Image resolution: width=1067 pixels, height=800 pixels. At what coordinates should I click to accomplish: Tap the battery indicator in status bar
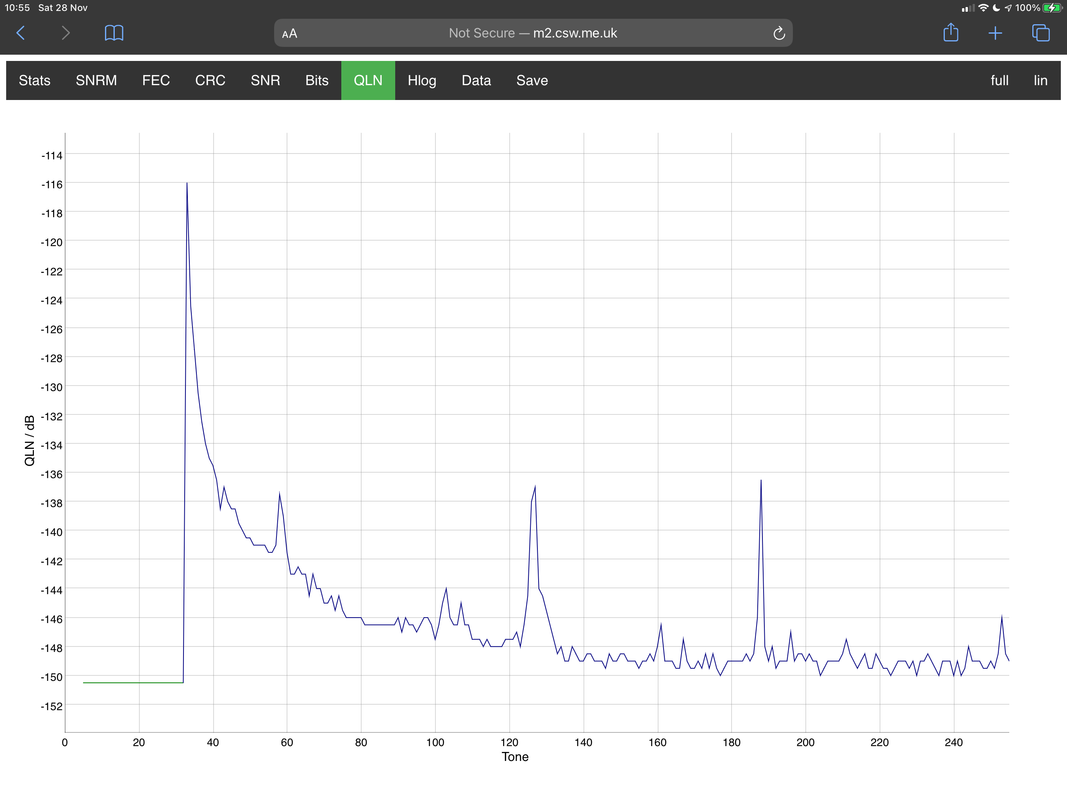[1053, 7]
